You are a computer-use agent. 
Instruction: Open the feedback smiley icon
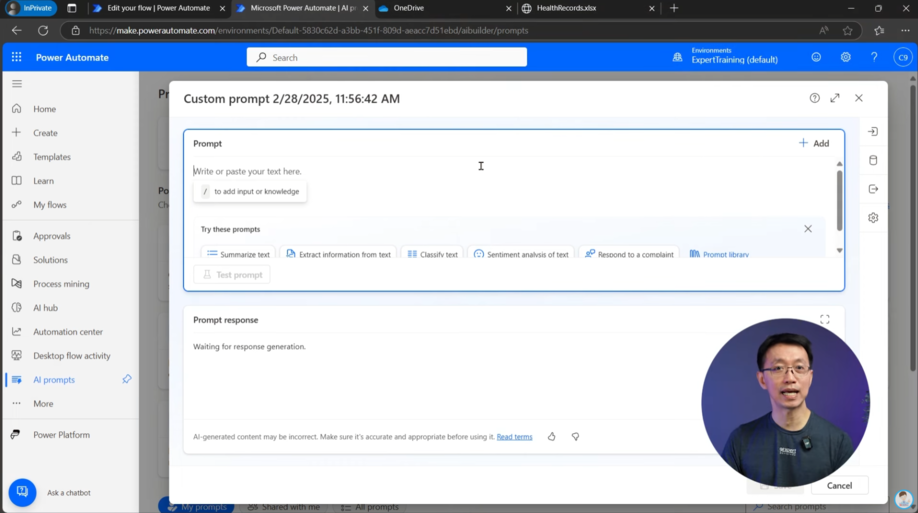coord(816,57)
